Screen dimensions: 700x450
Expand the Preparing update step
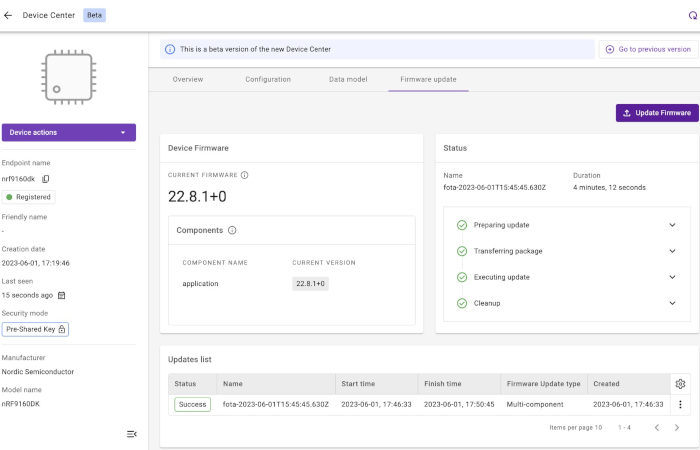point(672,225)
